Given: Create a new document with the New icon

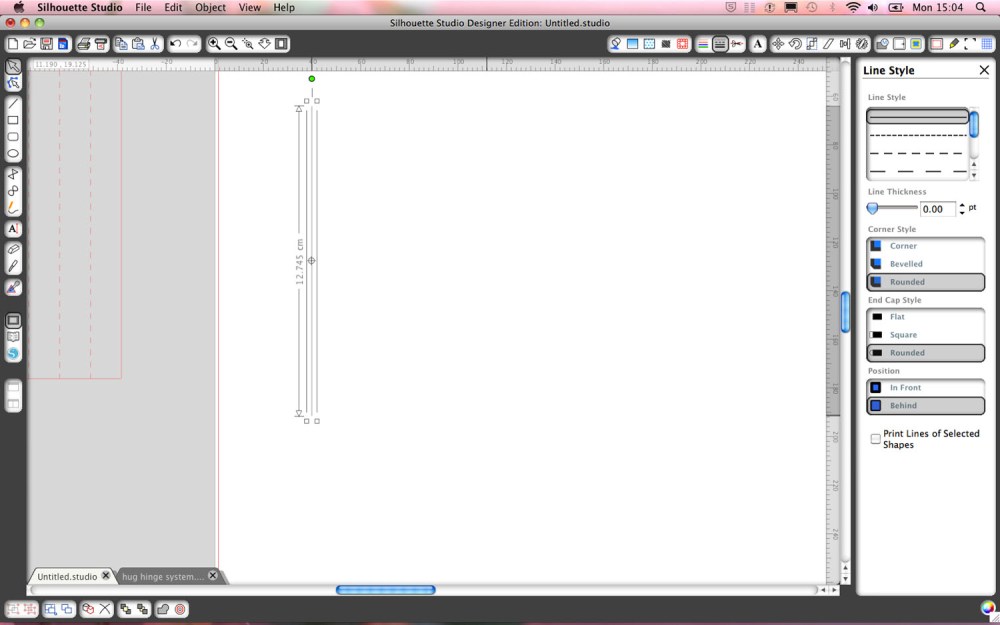Looking at the screenshot, I should tap(11, 43).
